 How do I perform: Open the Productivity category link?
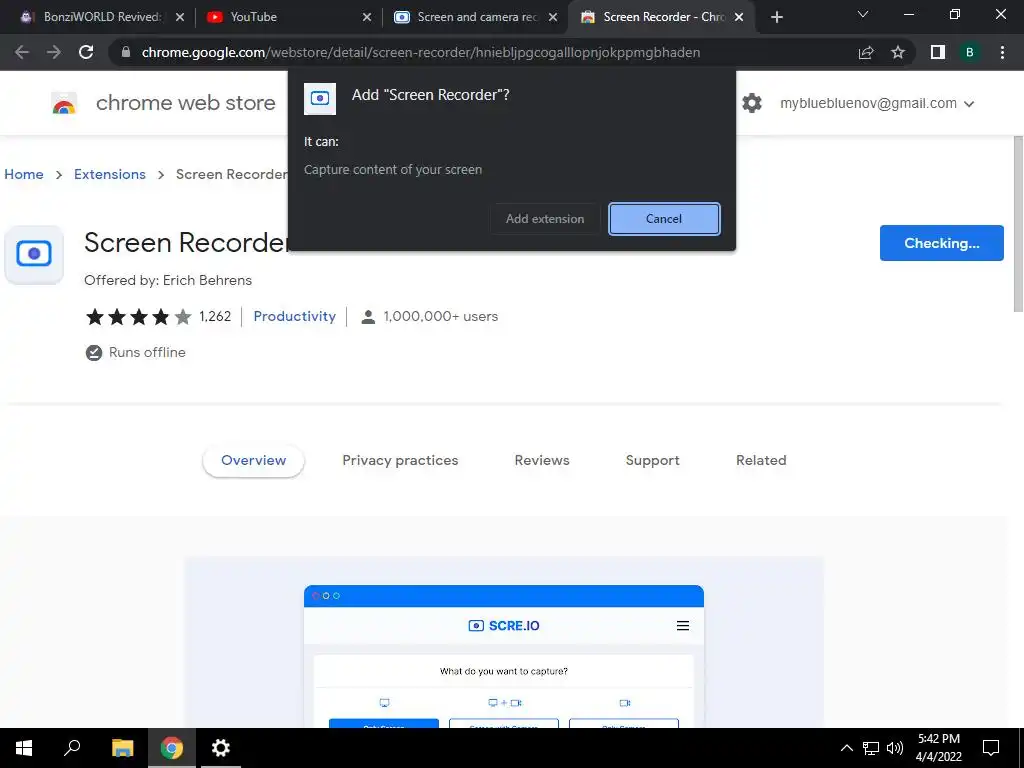(295, 317)
